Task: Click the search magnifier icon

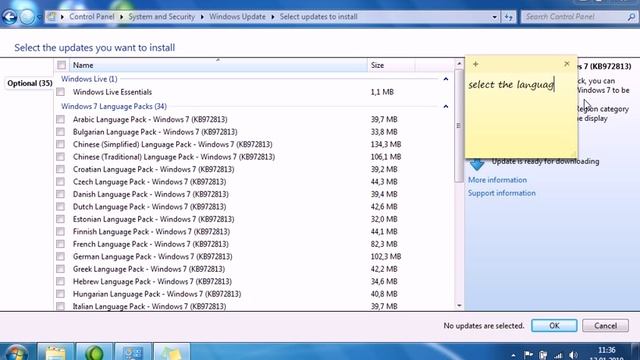Action: [x=631, y=17]
